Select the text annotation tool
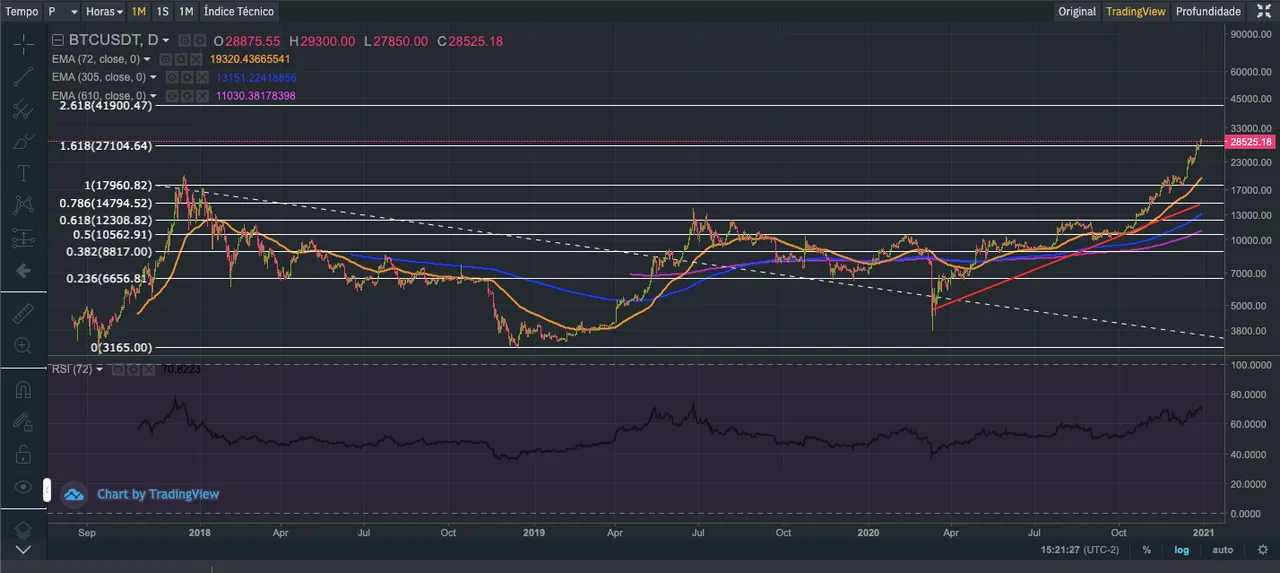1280x573 pixels. point(23,174)
